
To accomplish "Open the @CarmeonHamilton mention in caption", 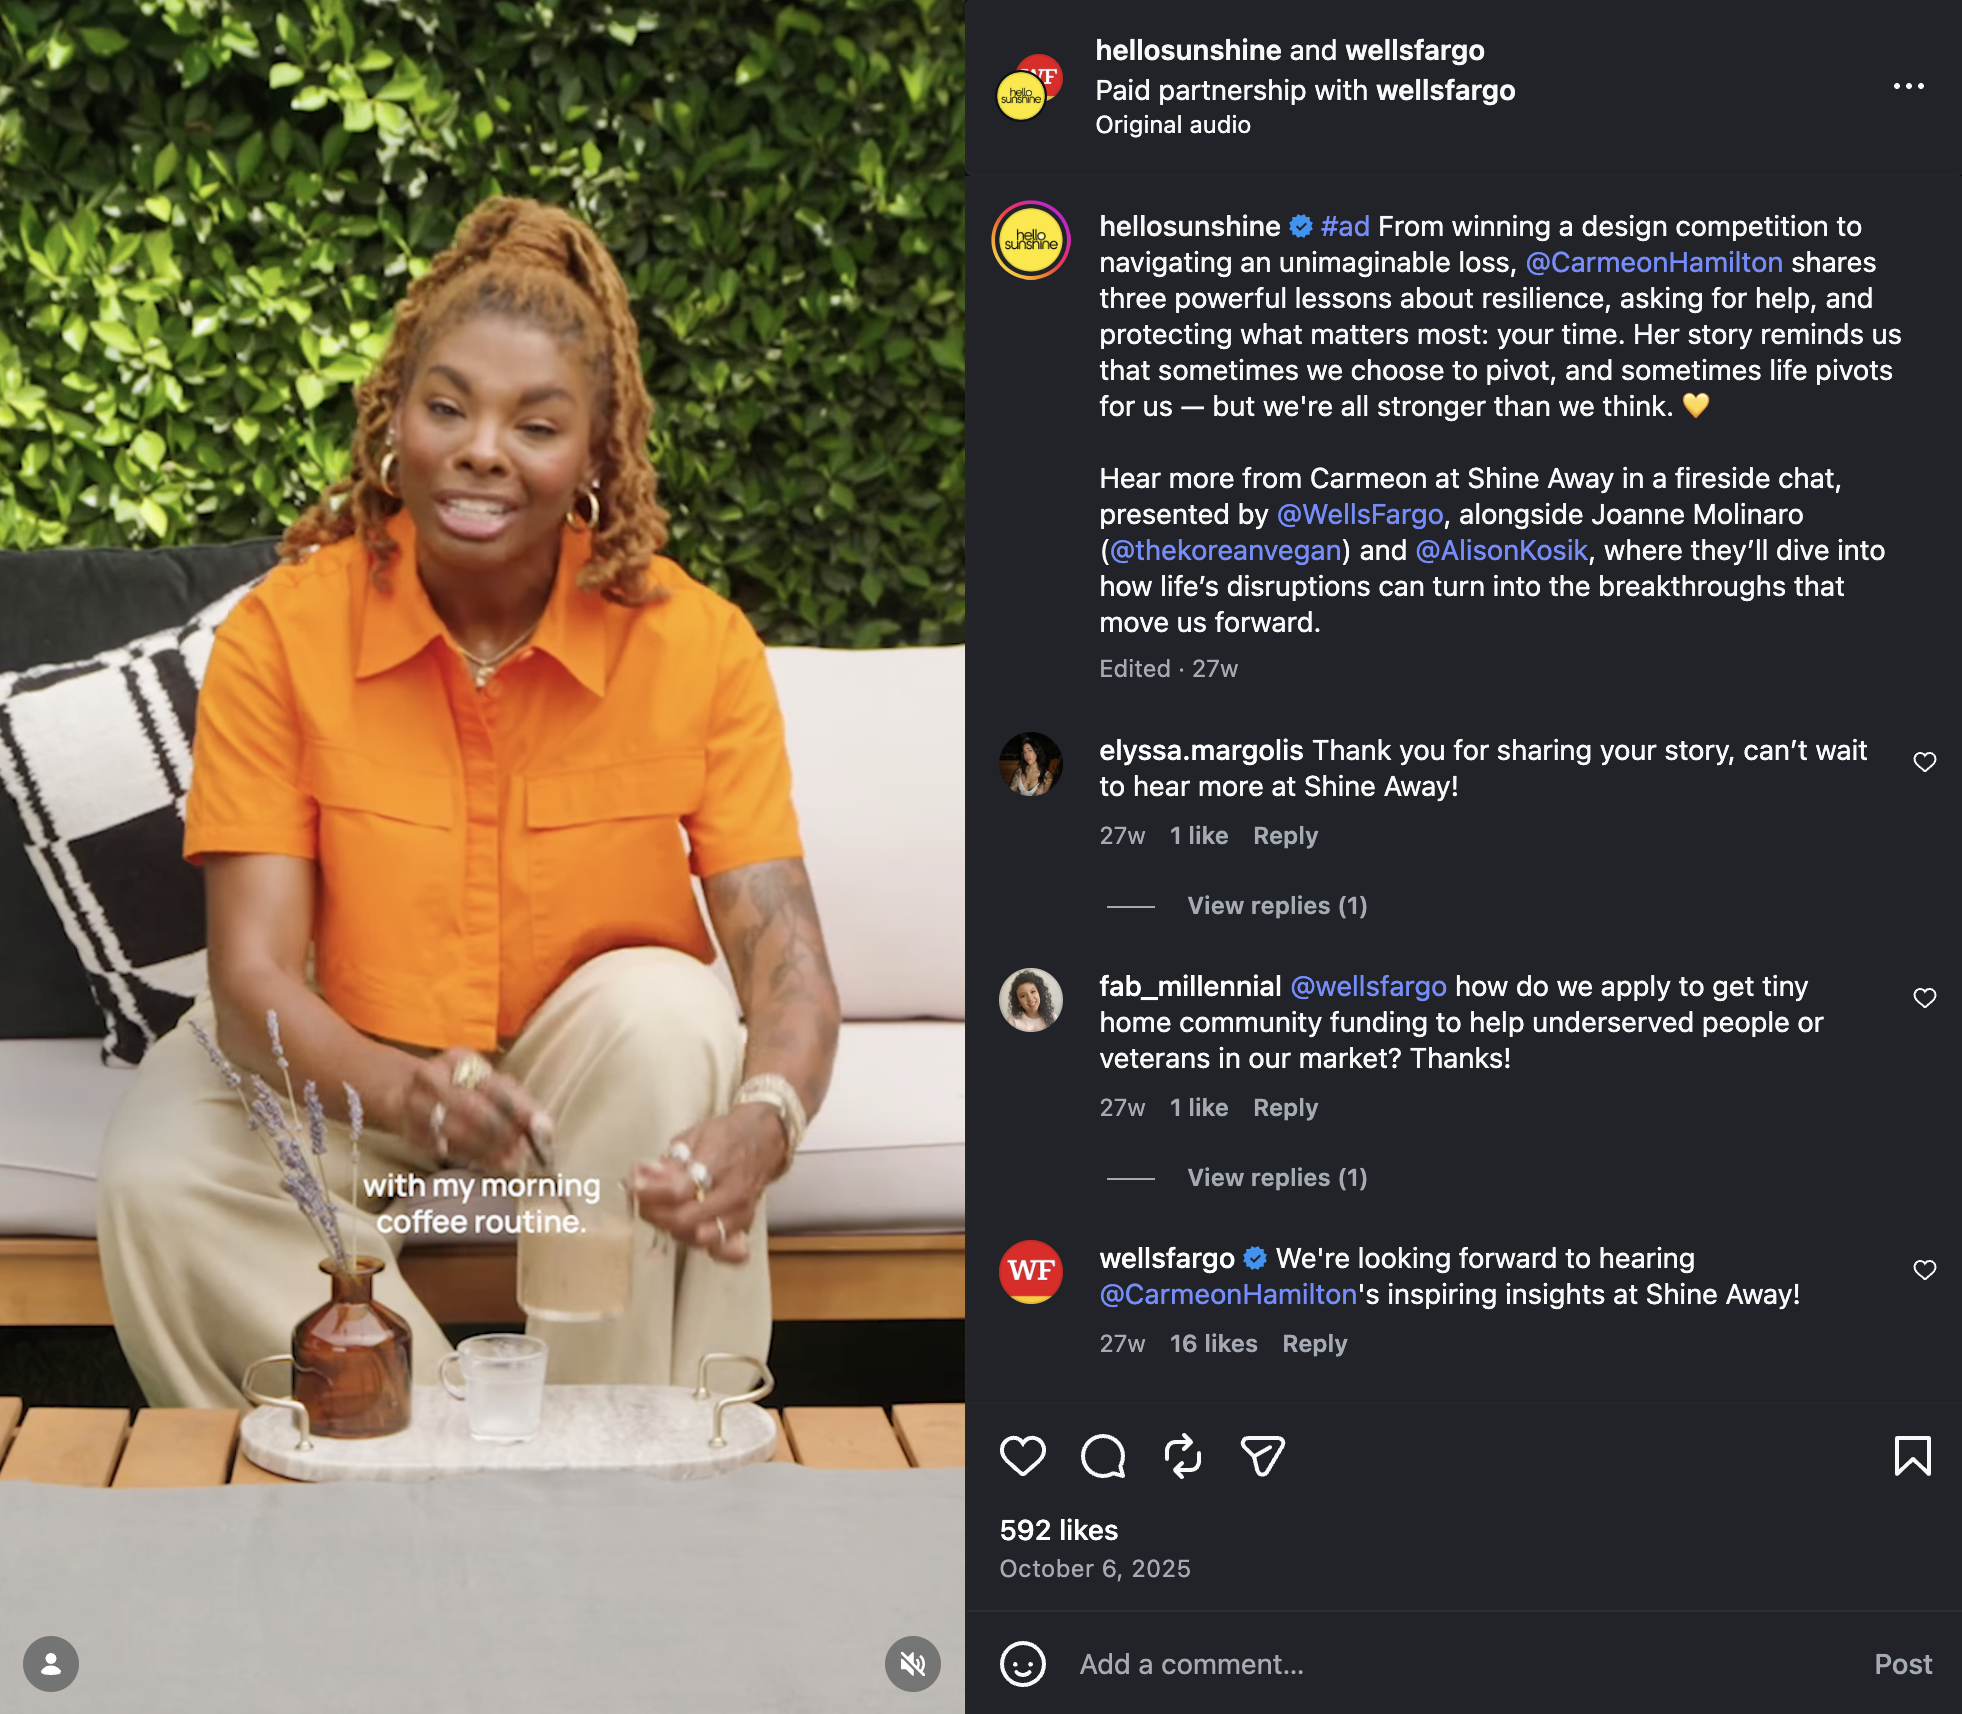I will (x=1654, y=262).
